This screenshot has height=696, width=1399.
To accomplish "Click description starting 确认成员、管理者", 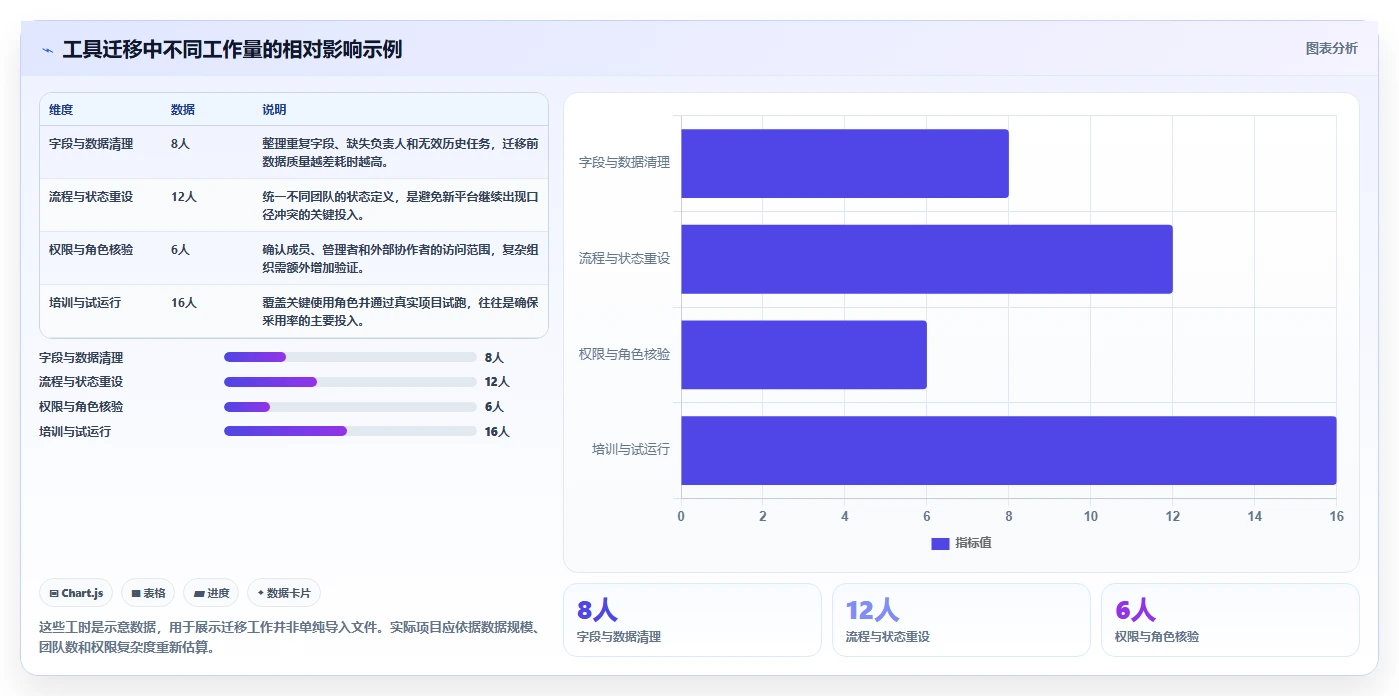I will coord(400,258).
